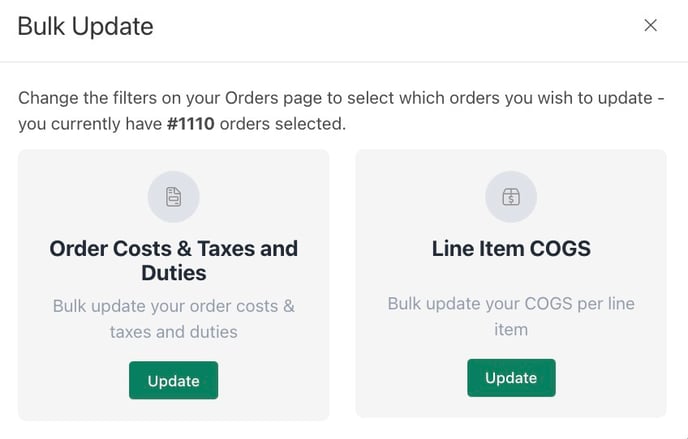The height and width of the screenshot is (439, 688).
Task: Select the Order Costs & Taxes and Duties heading
Action: (173, 261)
